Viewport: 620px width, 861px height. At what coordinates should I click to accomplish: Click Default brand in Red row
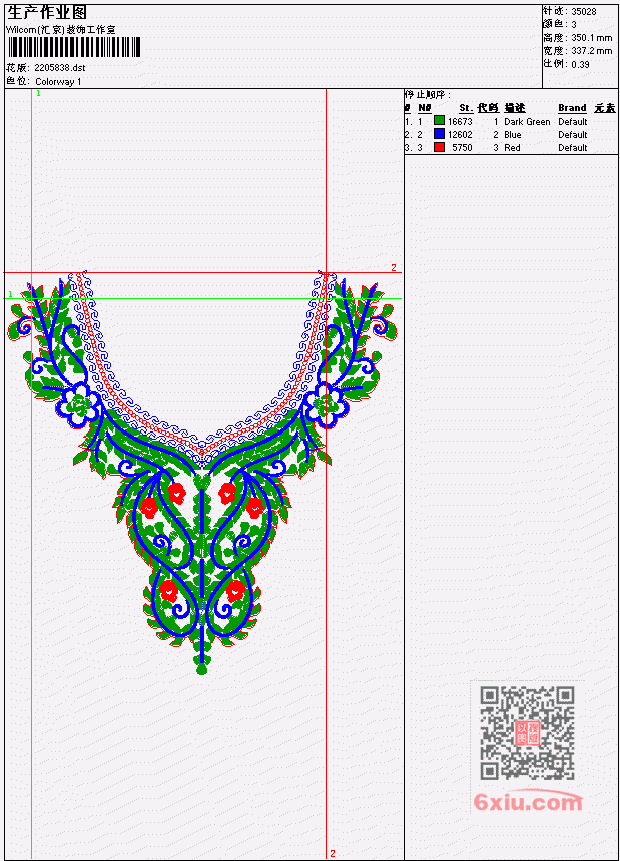click(573, 148)
